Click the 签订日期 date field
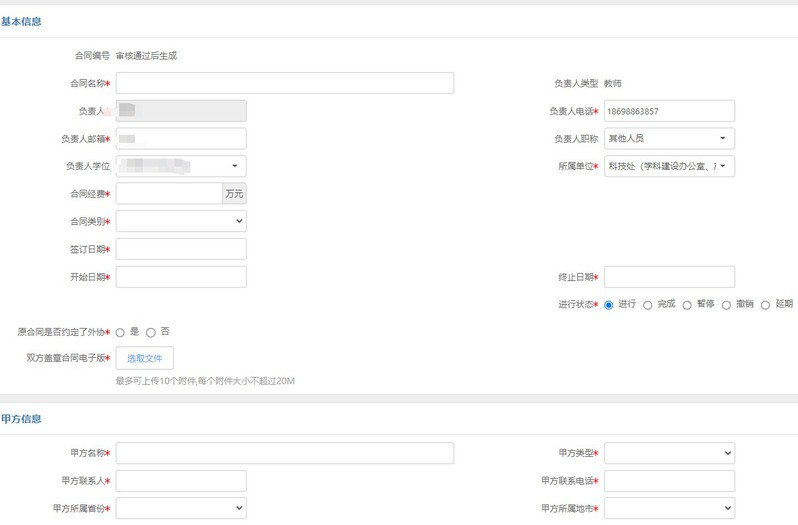Screen dimensions: 798x525 (181, 249)
